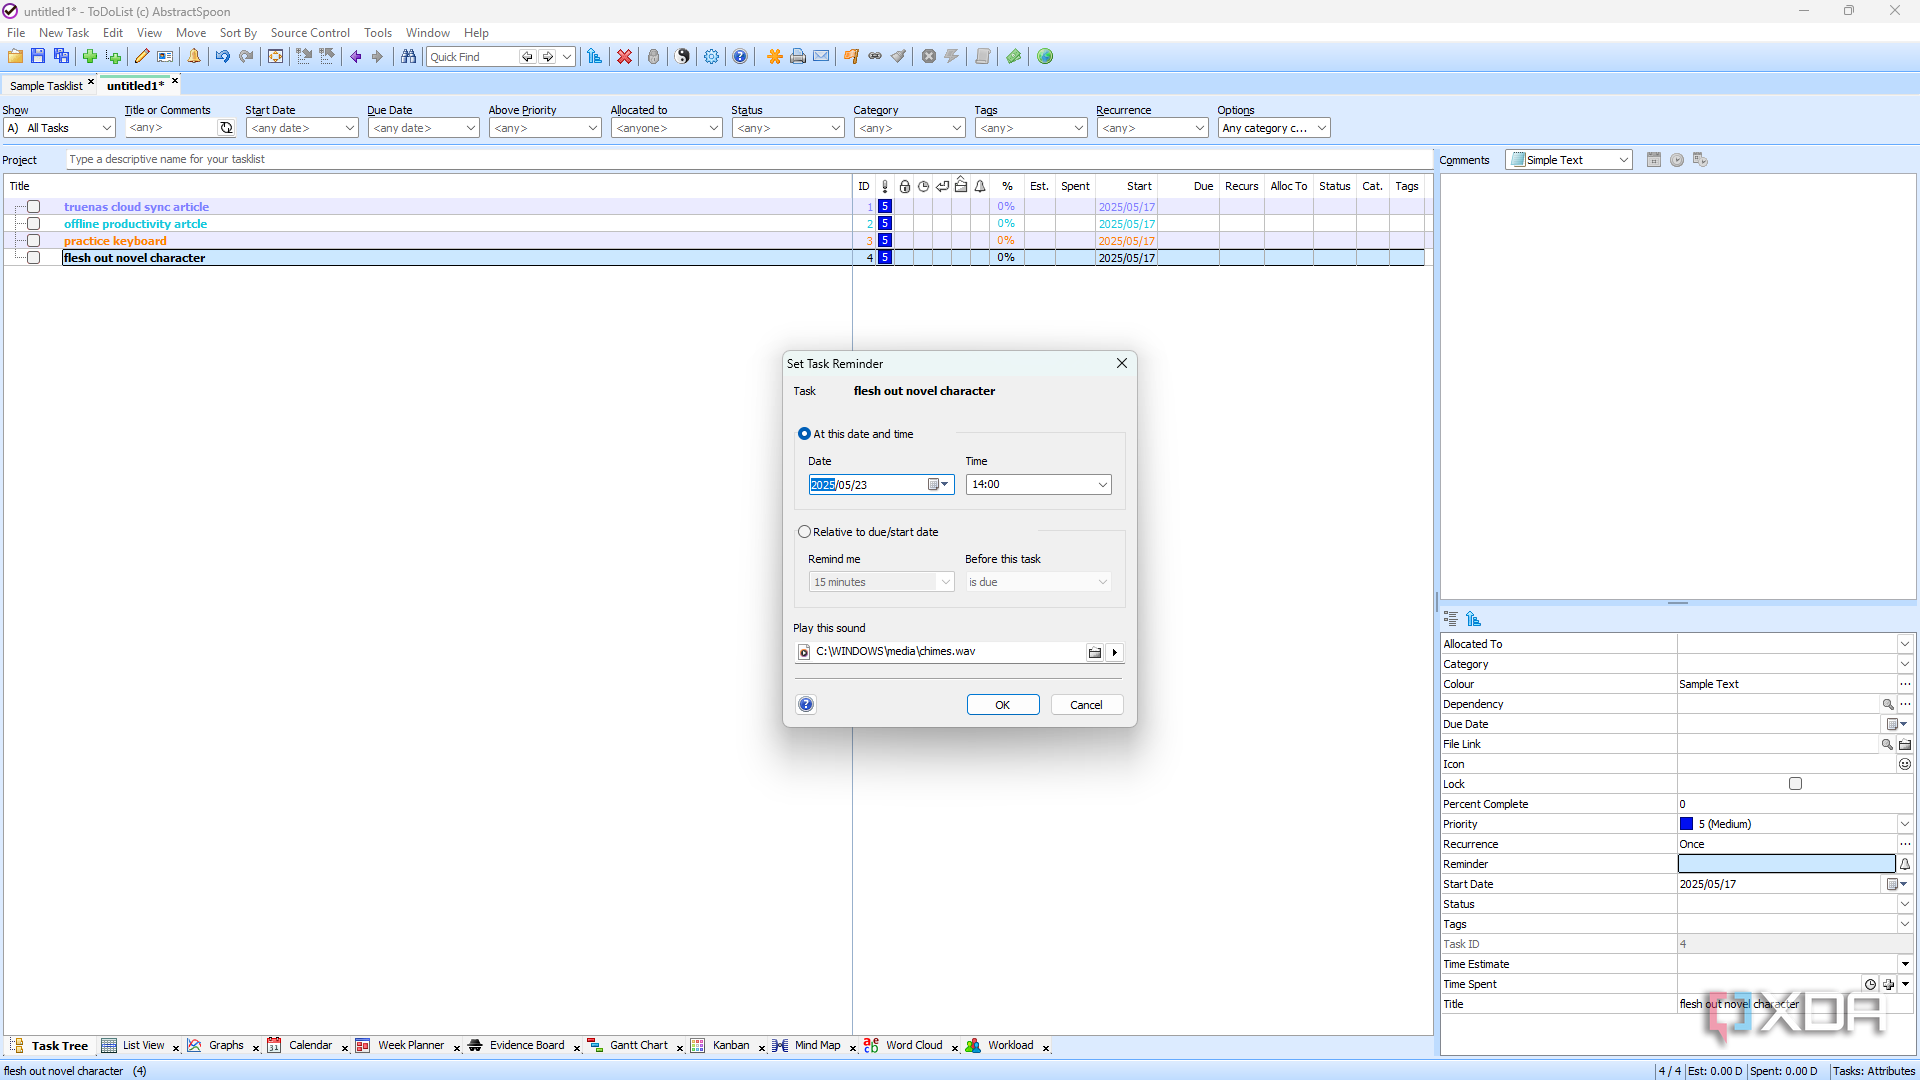
Task: Switch to the Kanban view tab
Action: [731, 1046]
